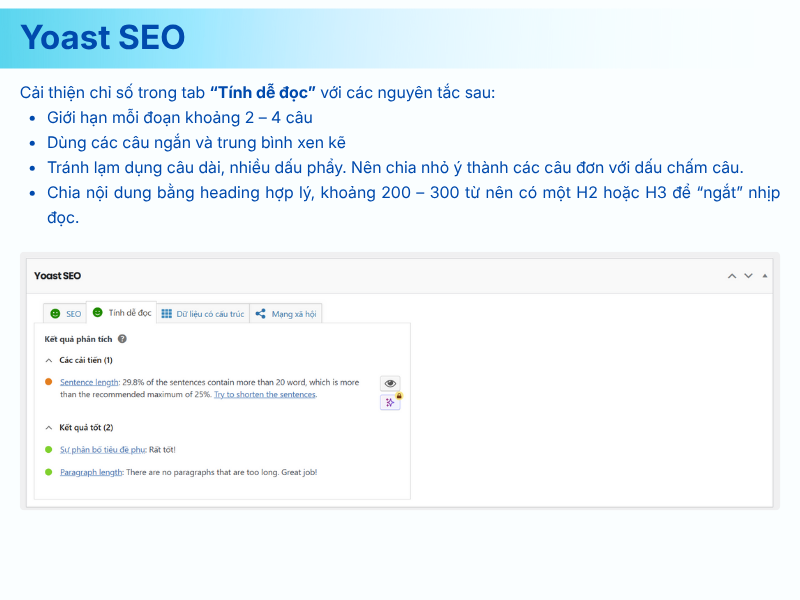Move Yoast SEO panel down with arrow
This screenshot has width=800, height=600.
click(748, 275)
